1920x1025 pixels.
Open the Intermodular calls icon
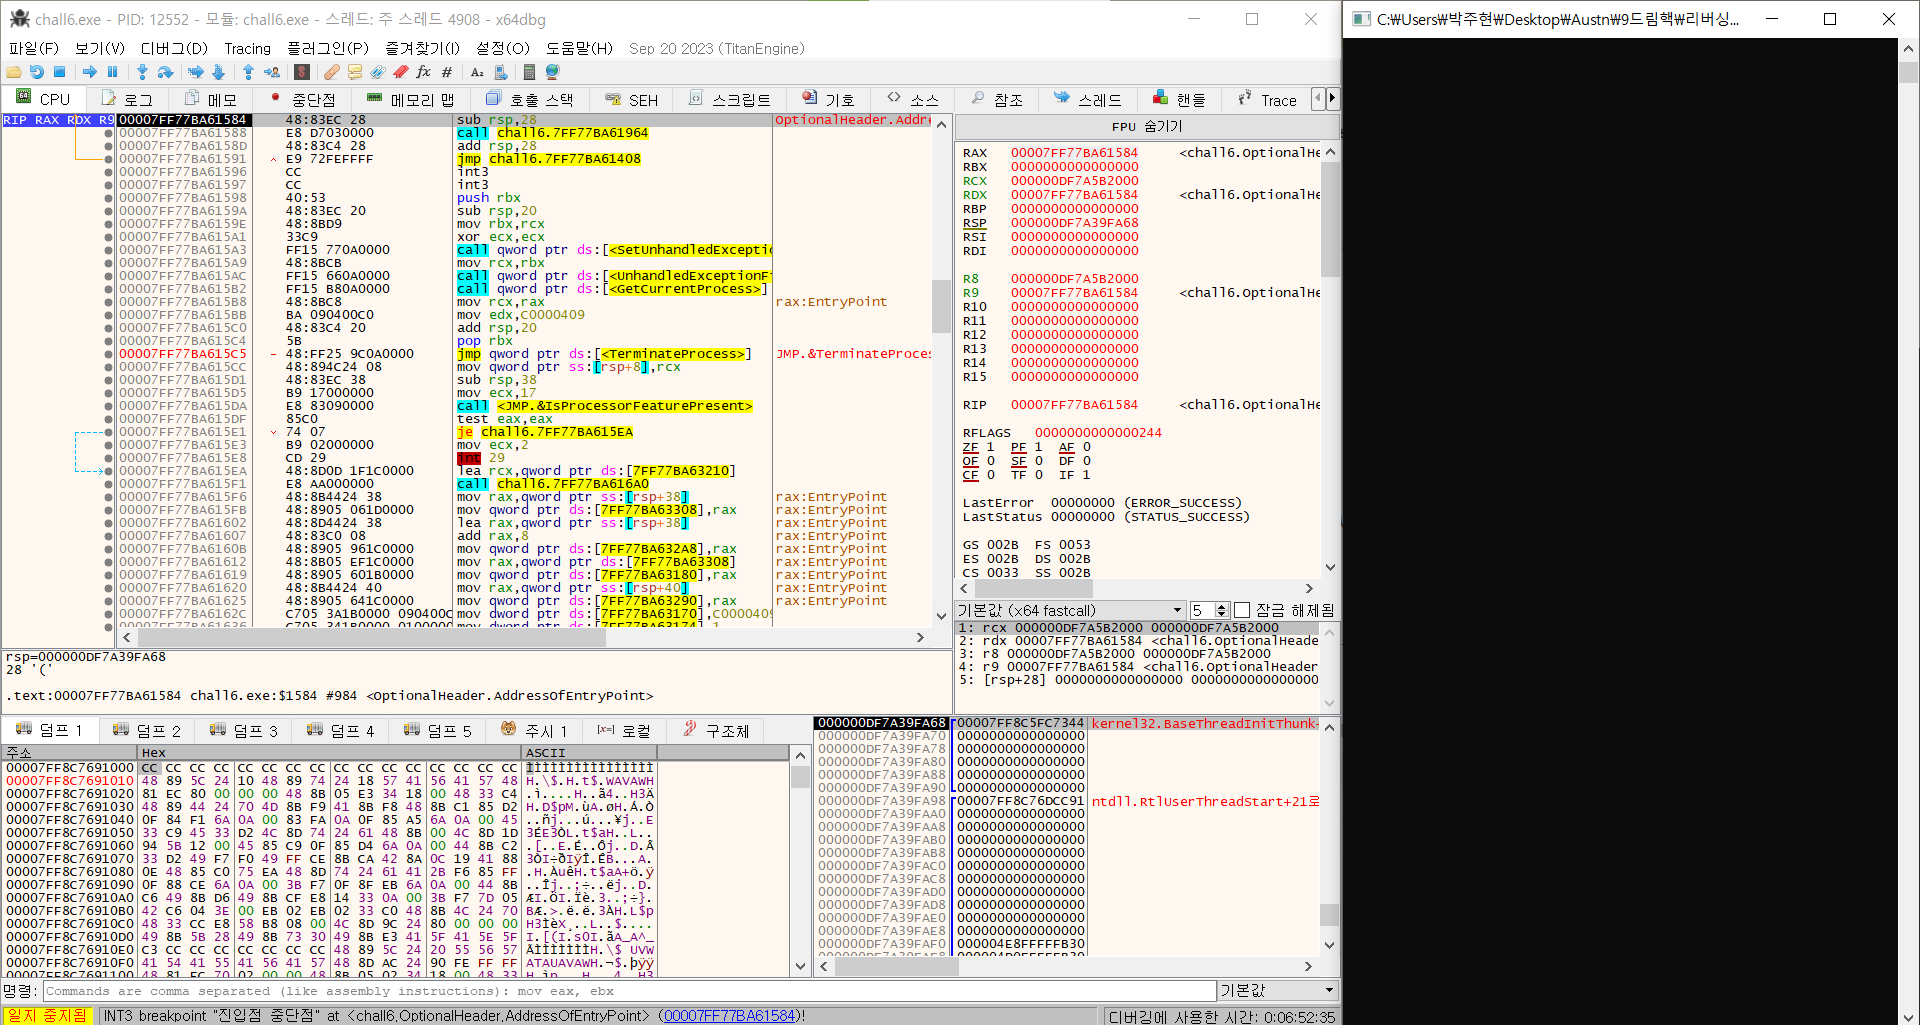pyautogui.click(x=501, y=72)
